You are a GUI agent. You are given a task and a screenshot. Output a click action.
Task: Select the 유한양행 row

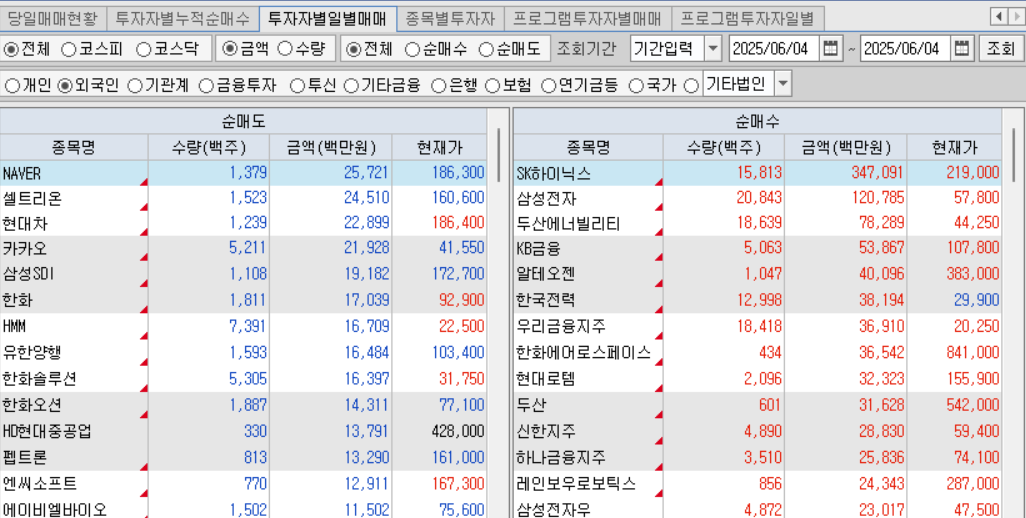243,353
